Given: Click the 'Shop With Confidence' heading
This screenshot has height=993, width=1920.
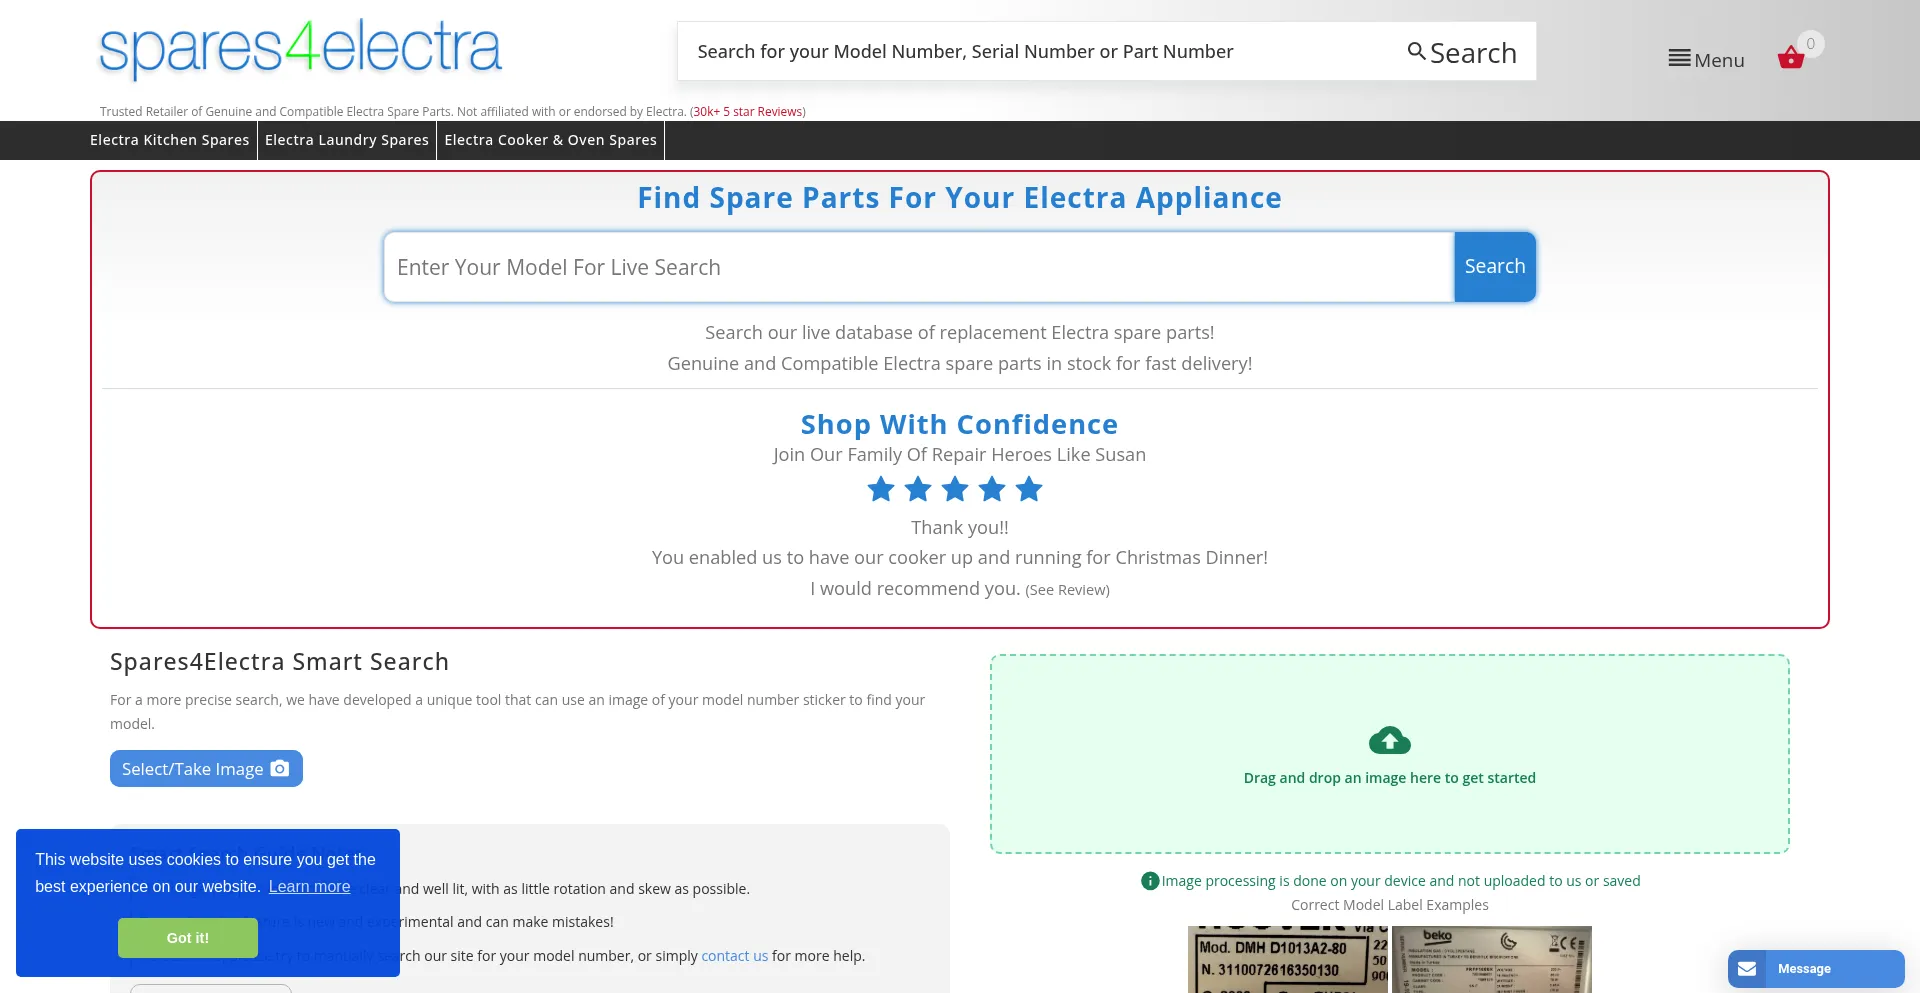Looking at the screenshot, I should click(x=960, y=425).
